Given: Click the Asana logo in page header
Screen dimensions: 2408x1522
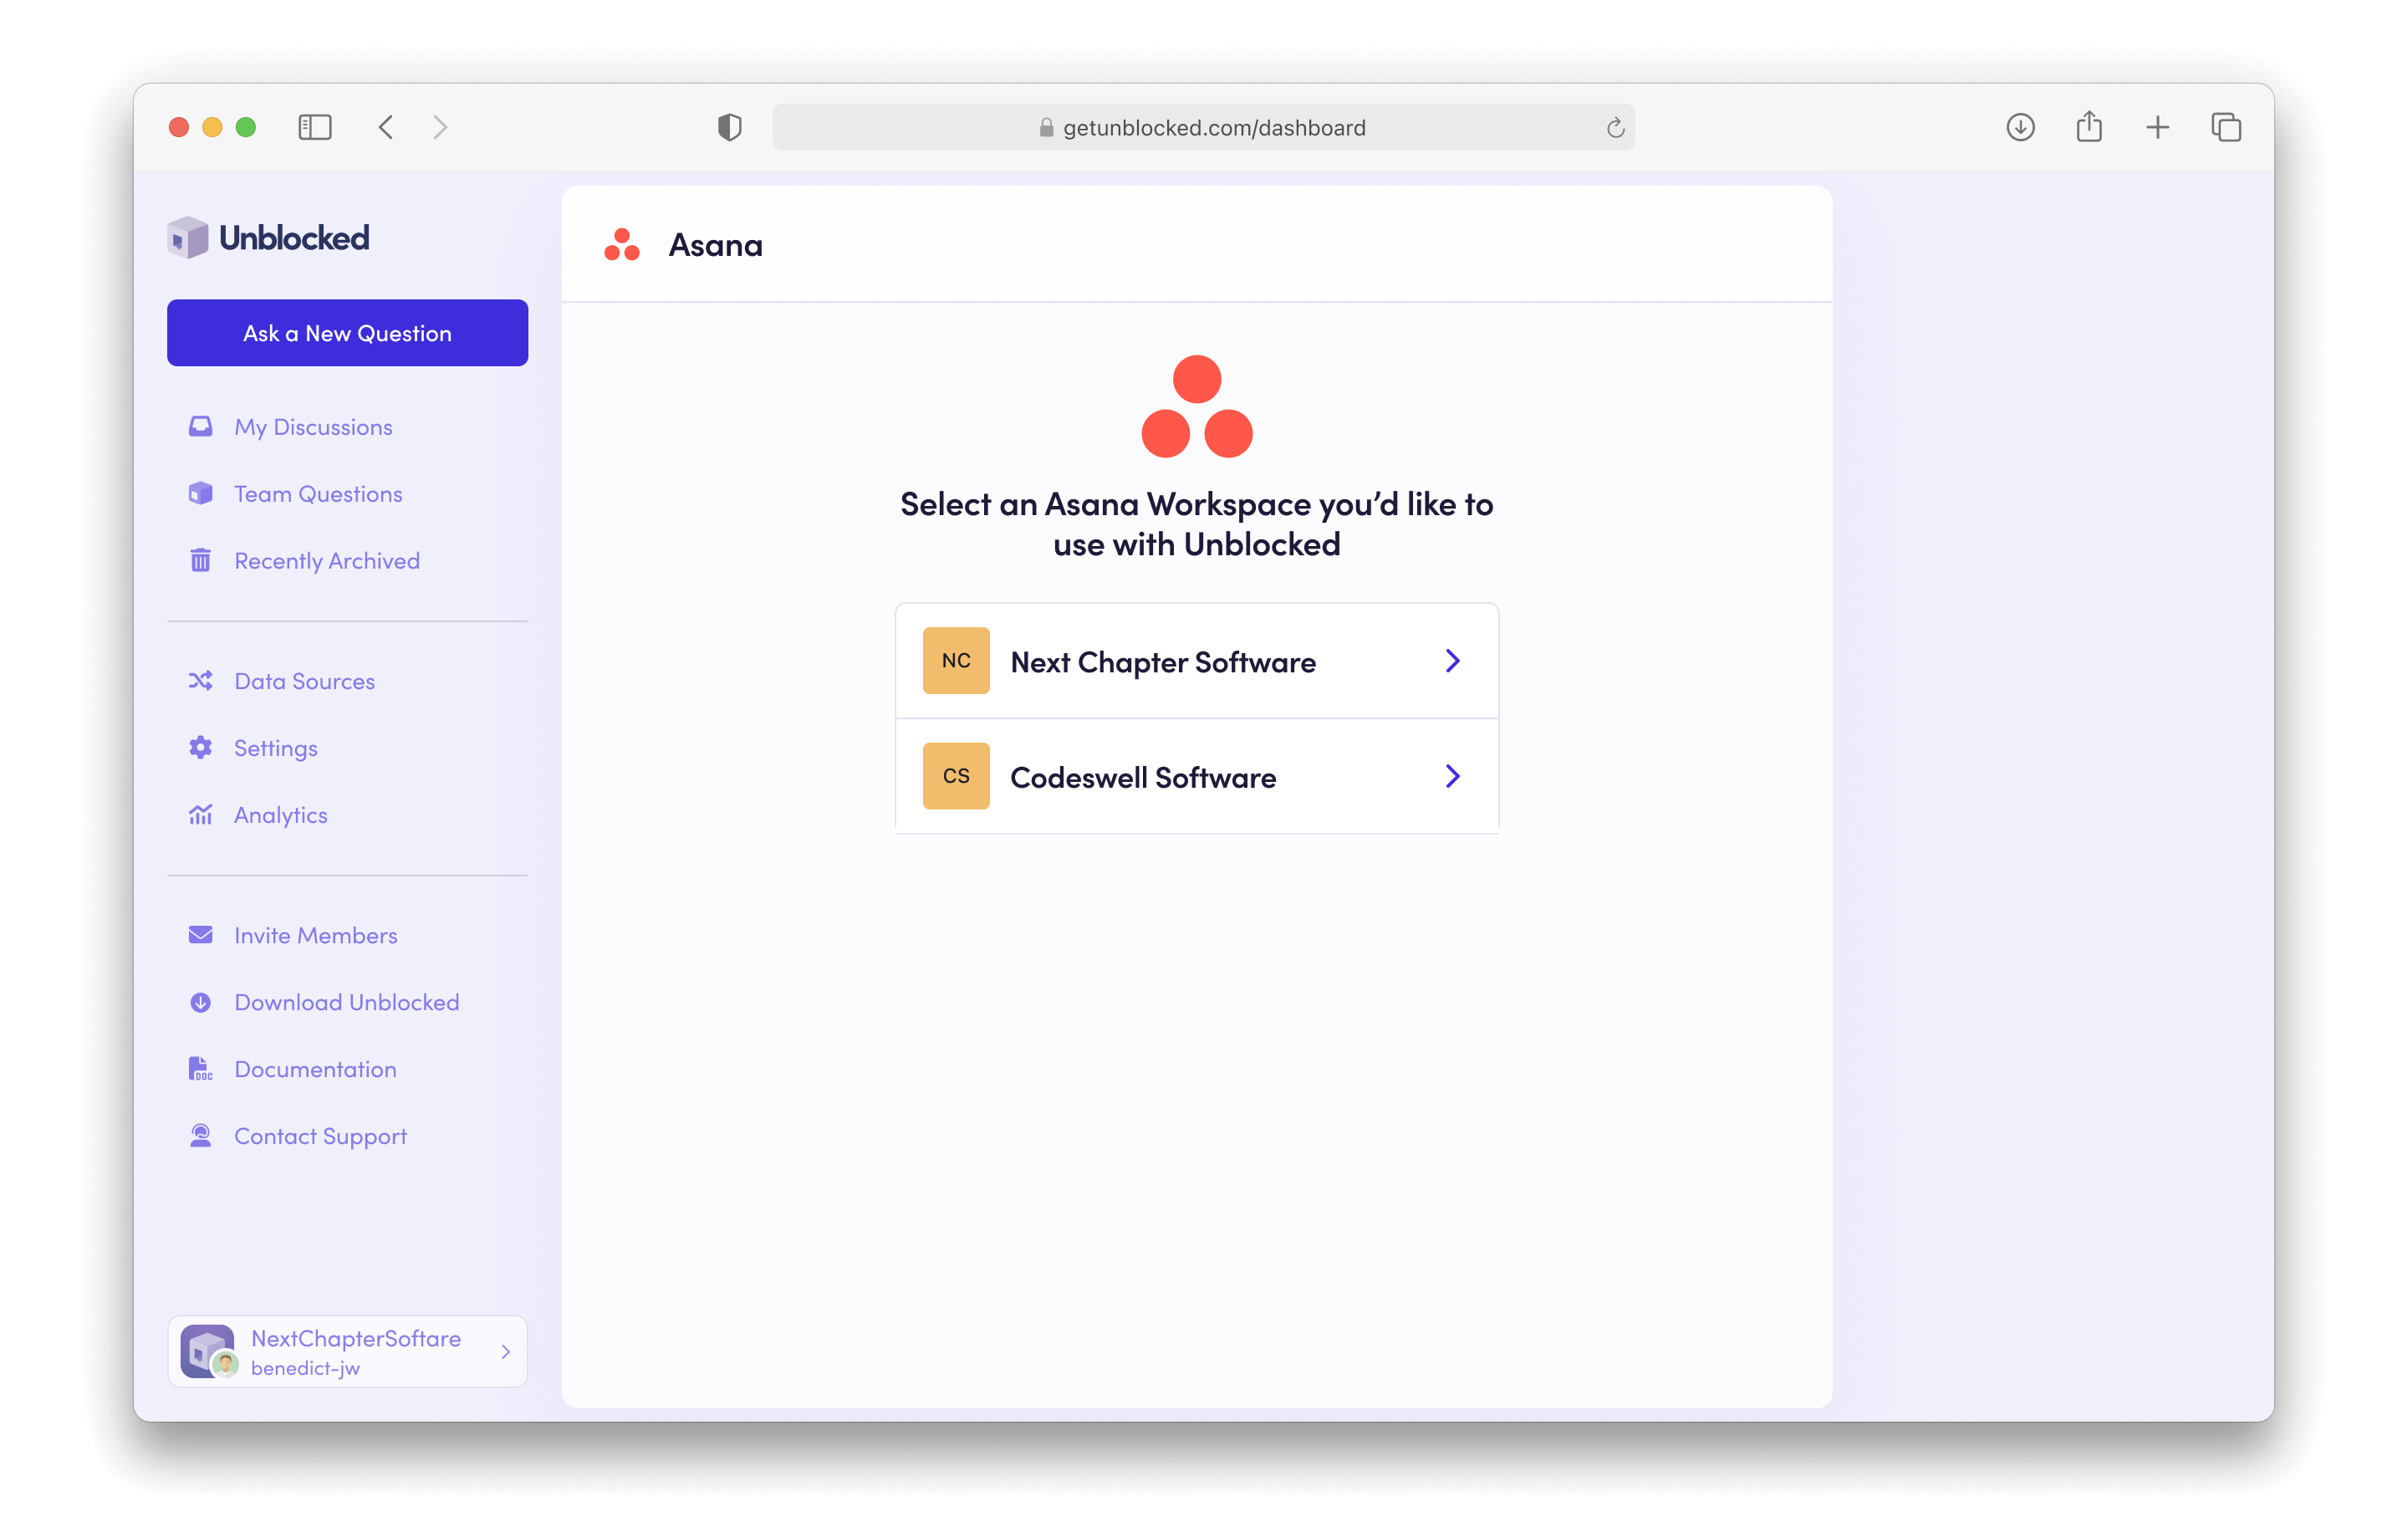Looking at the screenshot, I should [622, 245].
